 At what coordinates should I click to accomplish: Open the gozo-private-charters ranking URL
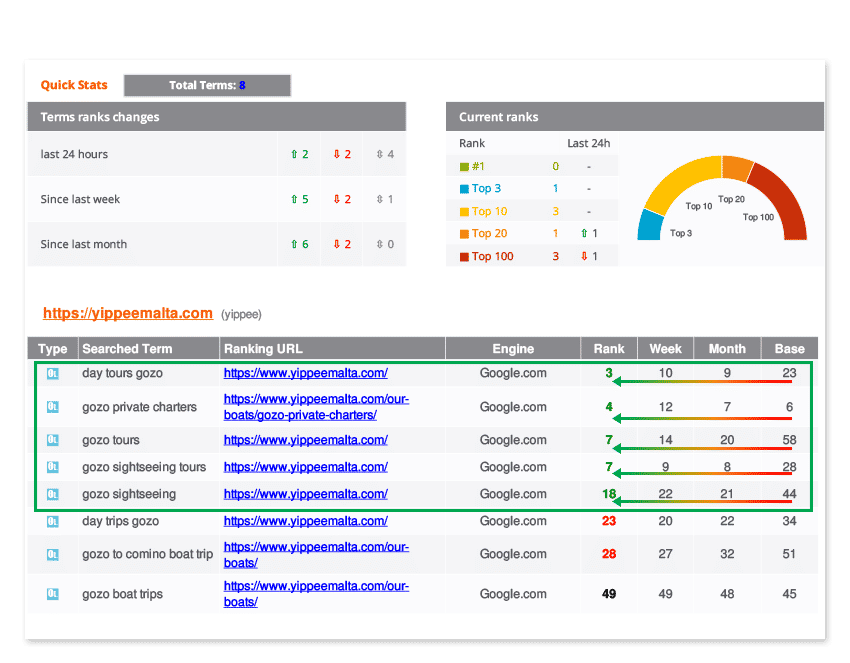click(x=316, y=407)
